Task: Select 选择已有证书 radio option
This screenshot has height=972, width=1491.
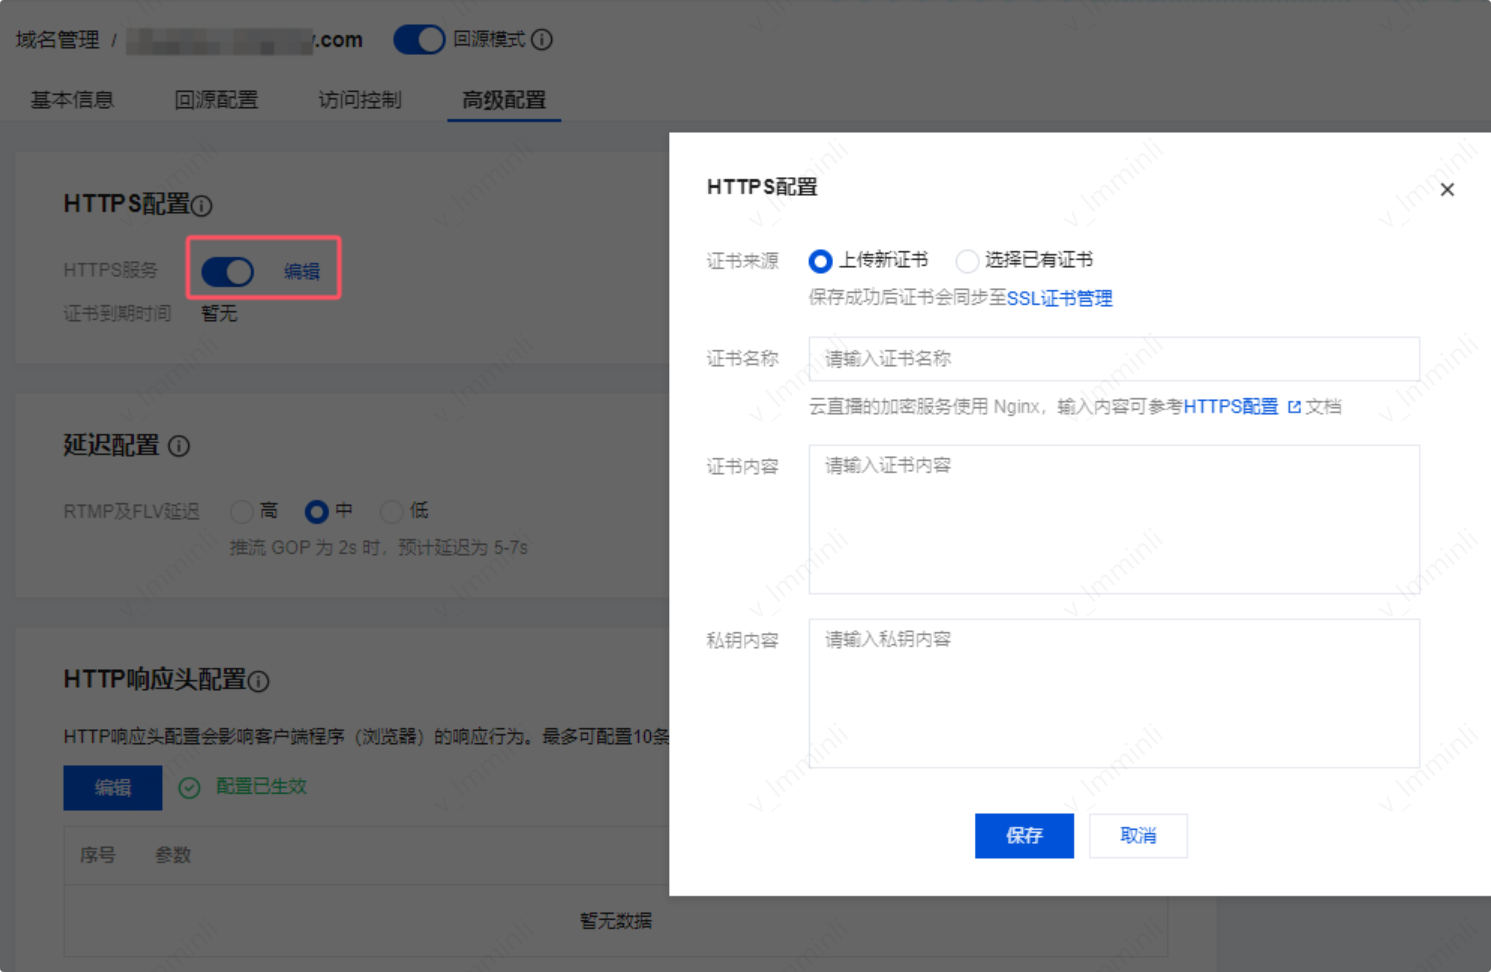Action: pos(967,261)
